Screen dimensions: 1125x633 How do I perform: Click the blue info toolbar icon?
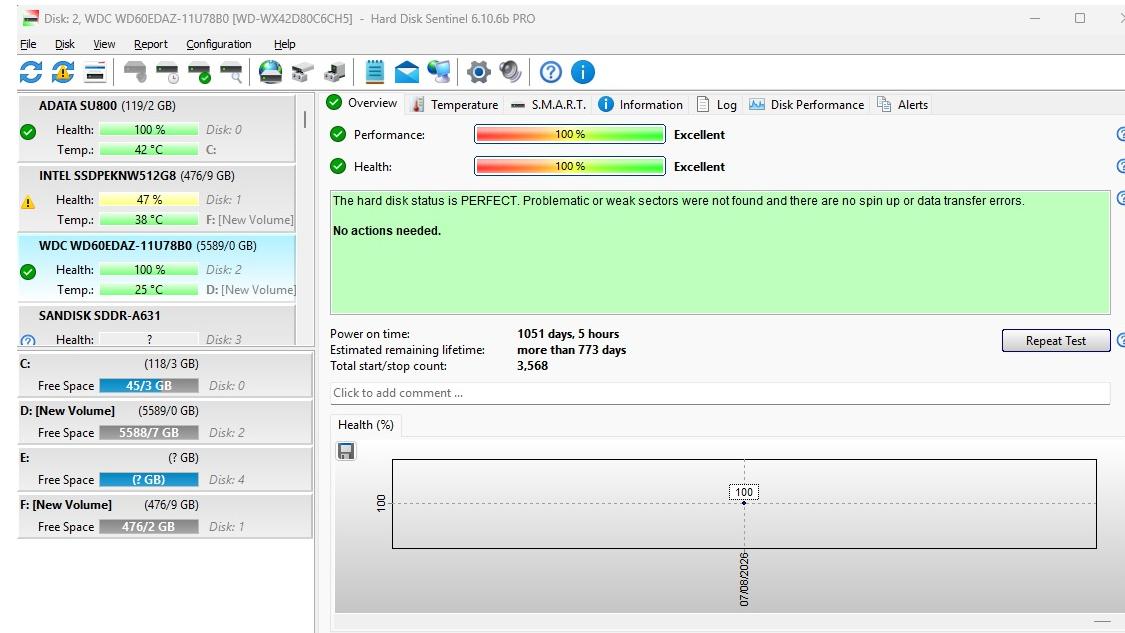click(583, 72)
